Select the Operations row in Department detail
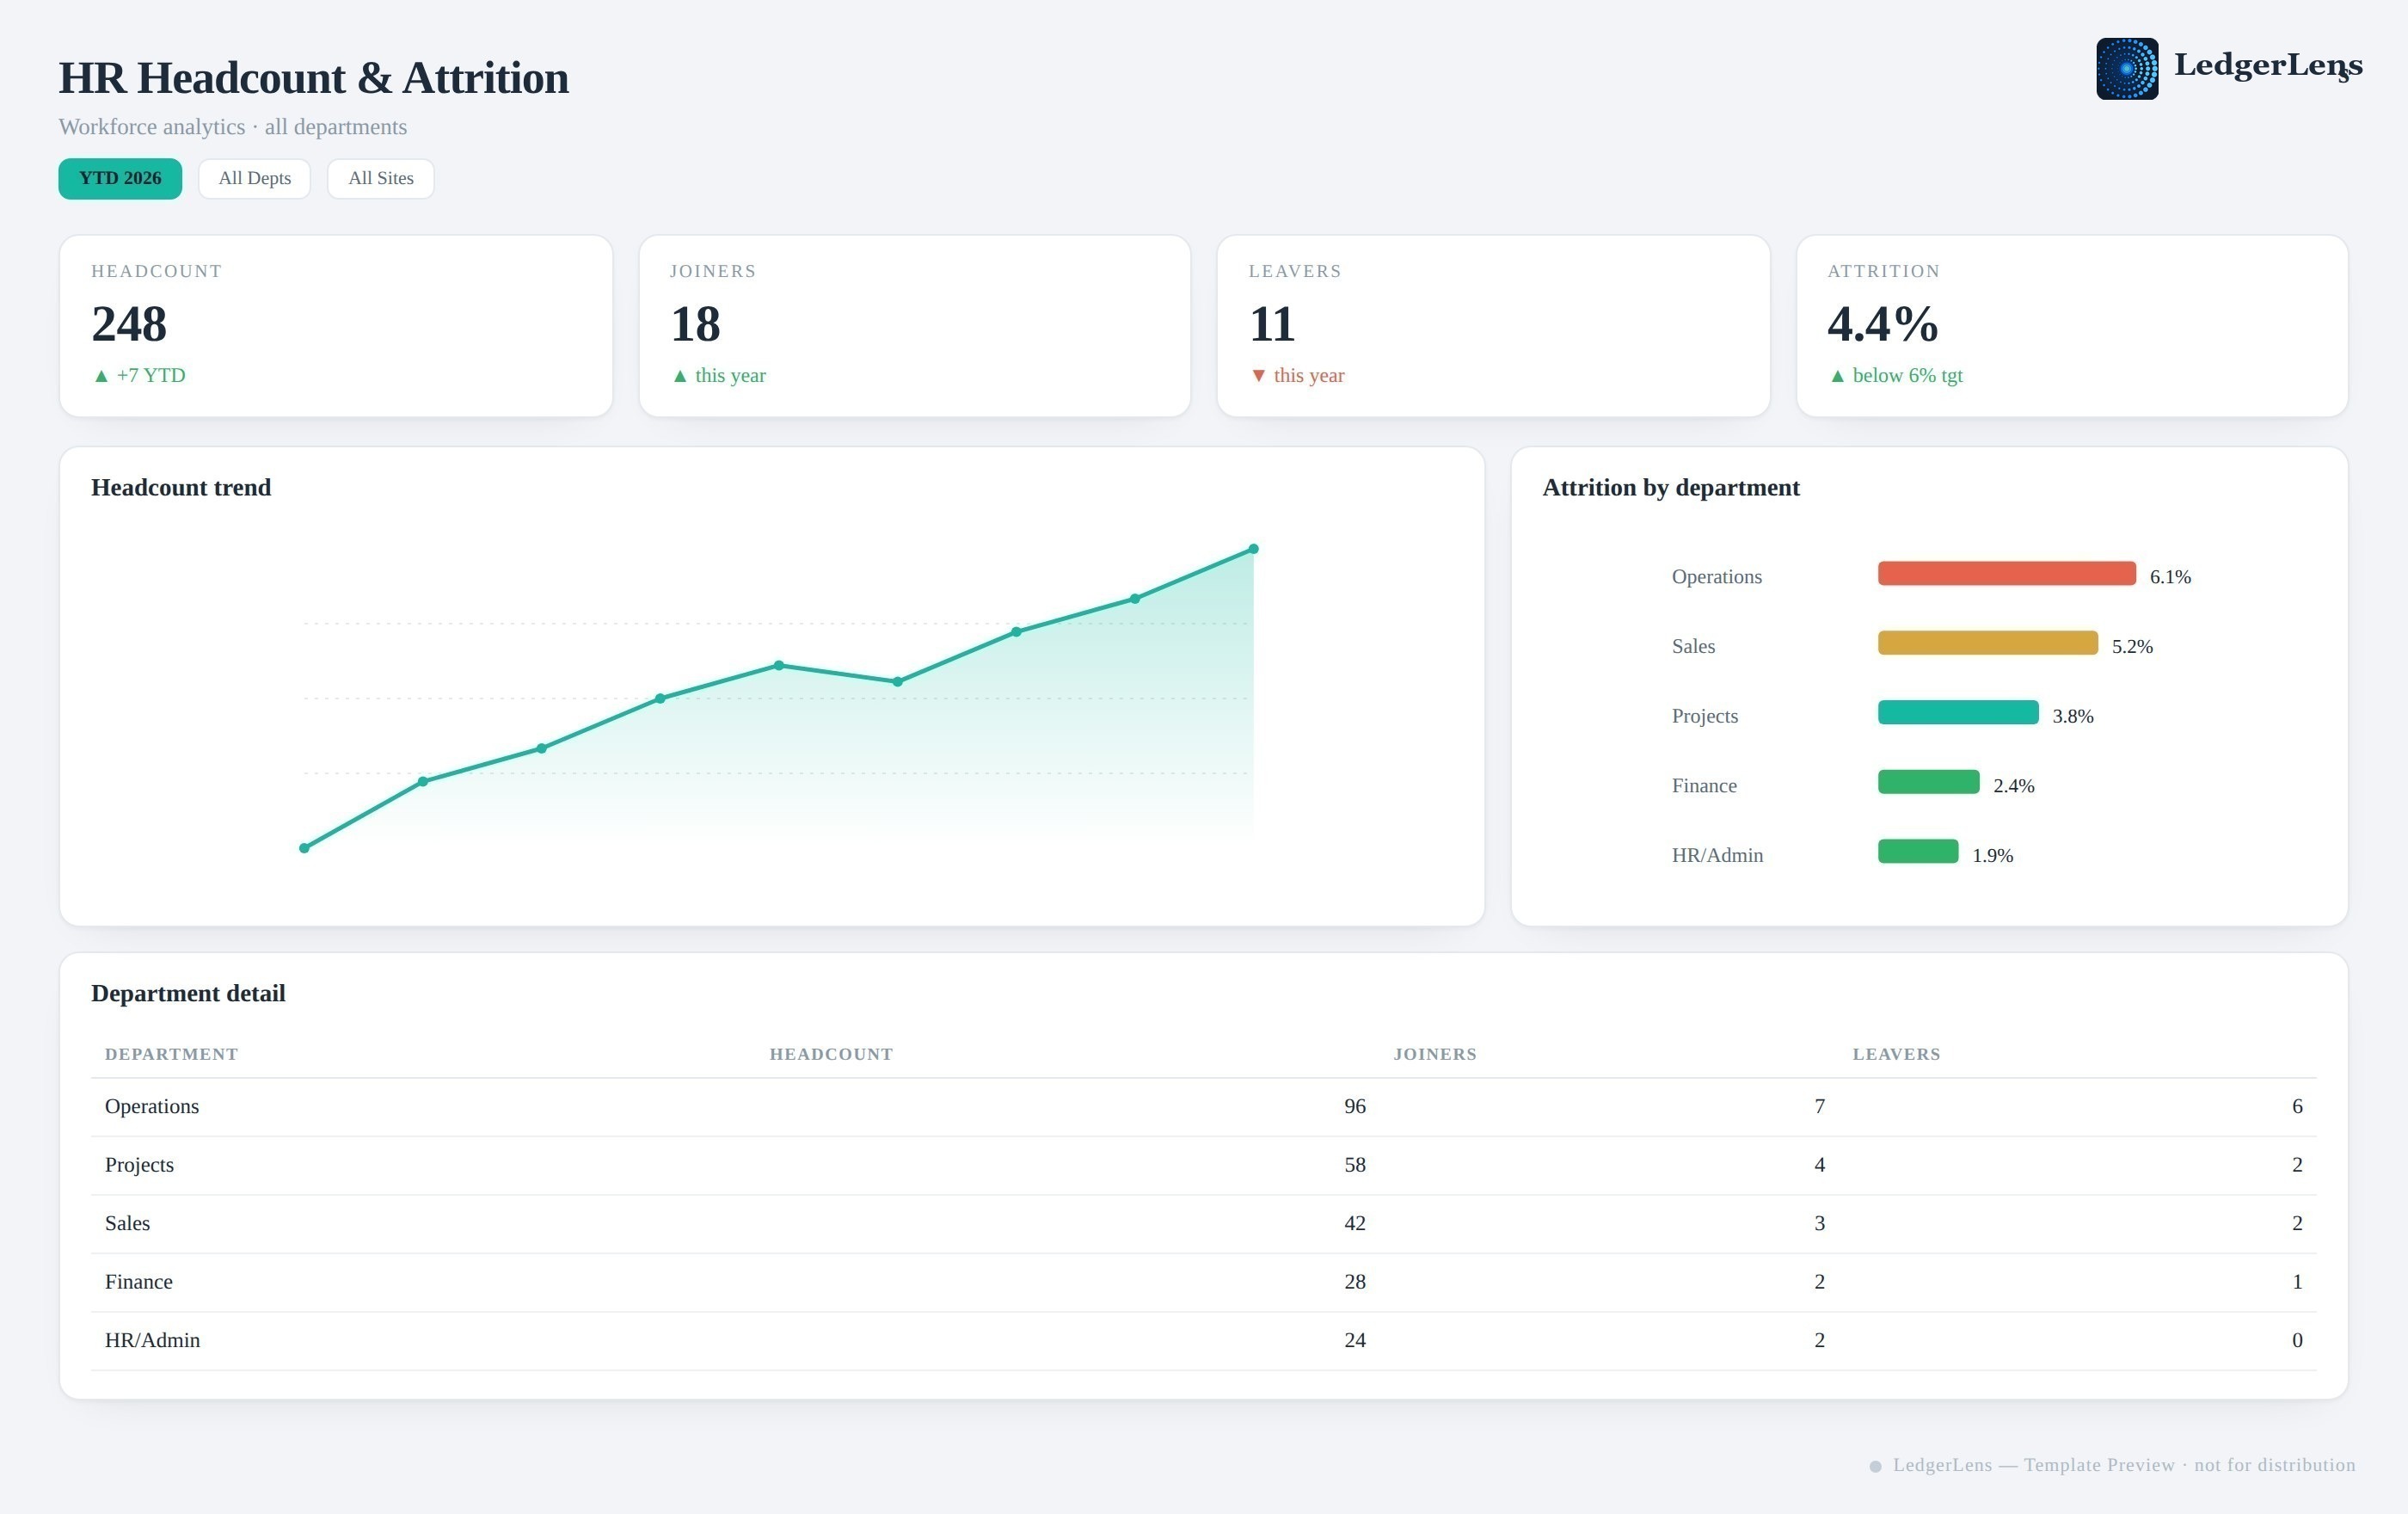This screenshot has width=2408, height=1514. click(1203, 1107)
